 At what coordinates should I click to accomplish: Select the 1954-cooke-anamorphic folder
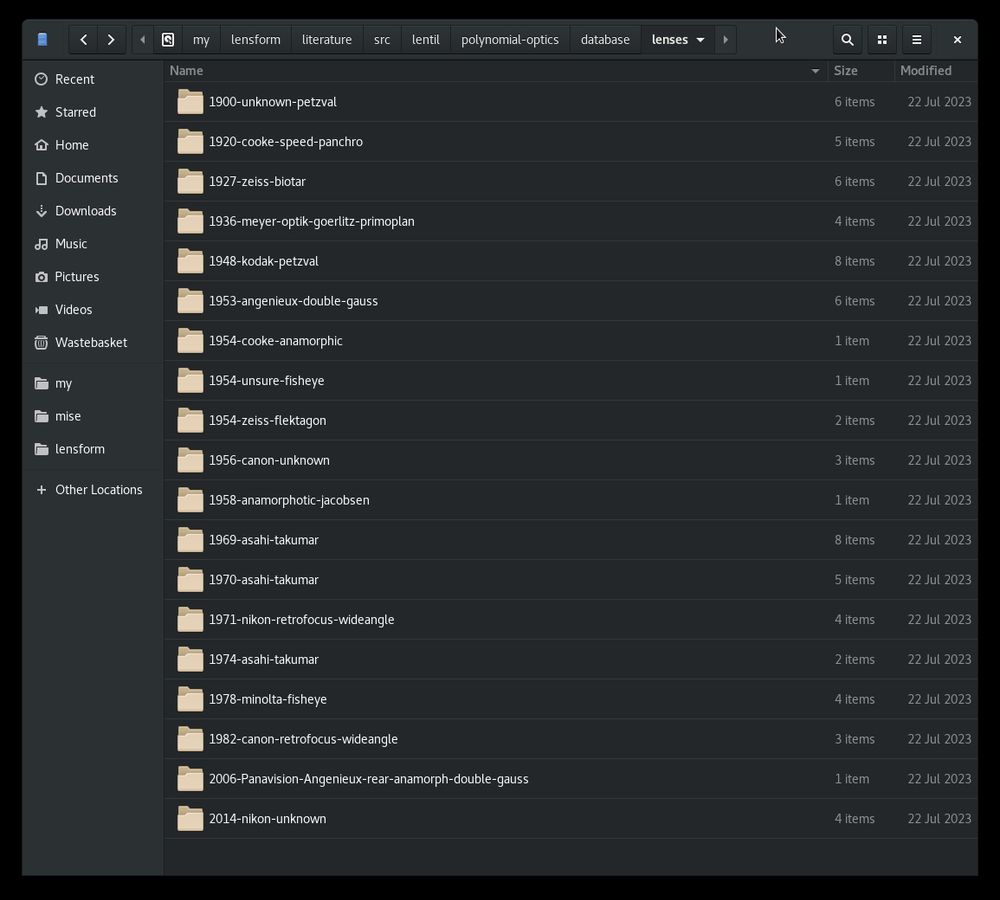(571, 341)
